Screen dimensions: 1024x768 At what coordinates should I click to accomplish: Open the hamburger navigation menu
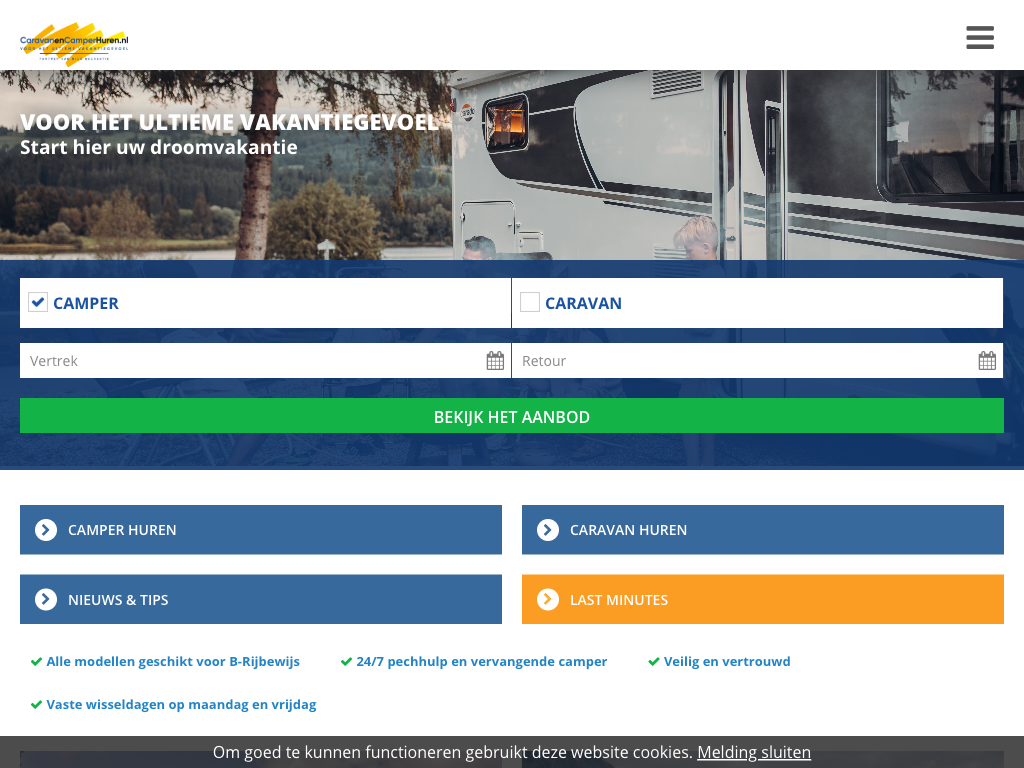pyautogui.click(x=979, y=38)
